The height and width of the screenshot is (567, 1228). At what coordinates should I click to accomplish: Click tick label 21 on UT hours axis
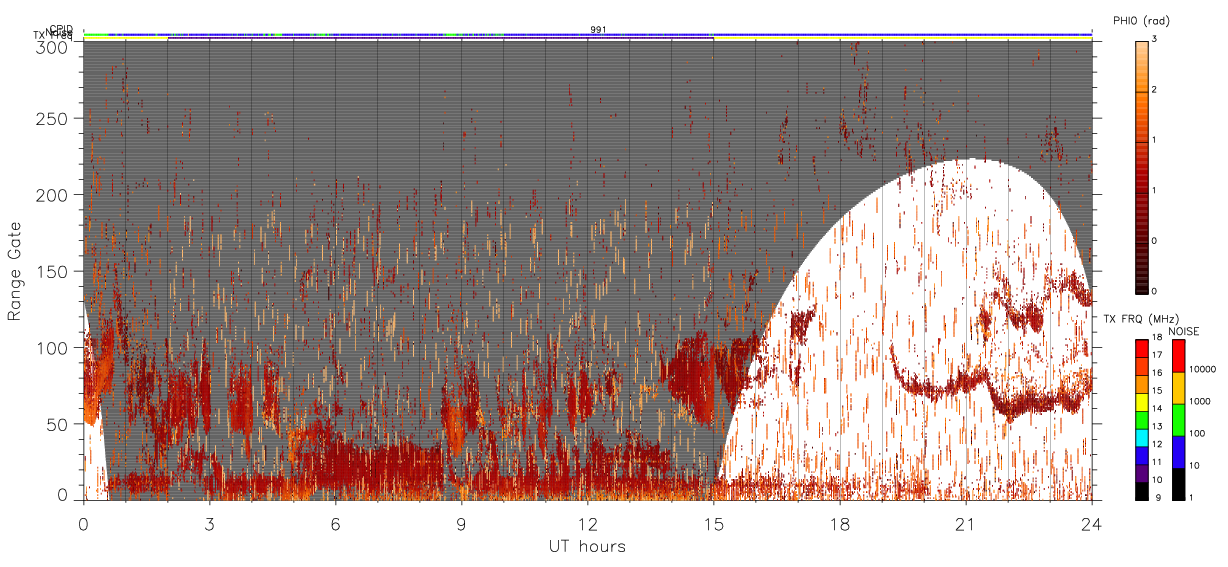pos(965,523)
